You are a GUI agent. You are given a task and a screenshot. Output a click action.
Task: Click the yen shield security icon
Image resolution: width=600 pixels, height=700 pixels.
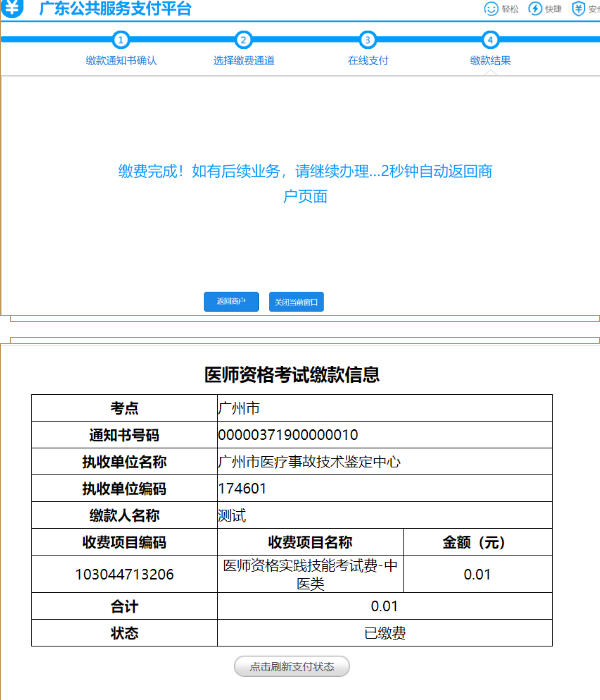tap(579, 9)
